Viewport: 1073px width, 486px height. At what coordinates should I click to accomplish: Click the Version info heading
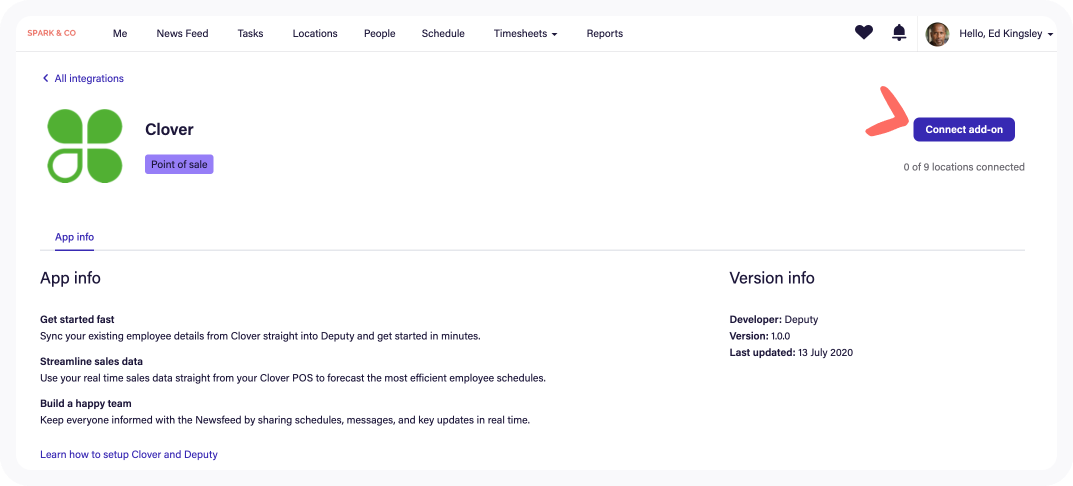[x=772, y=278]
